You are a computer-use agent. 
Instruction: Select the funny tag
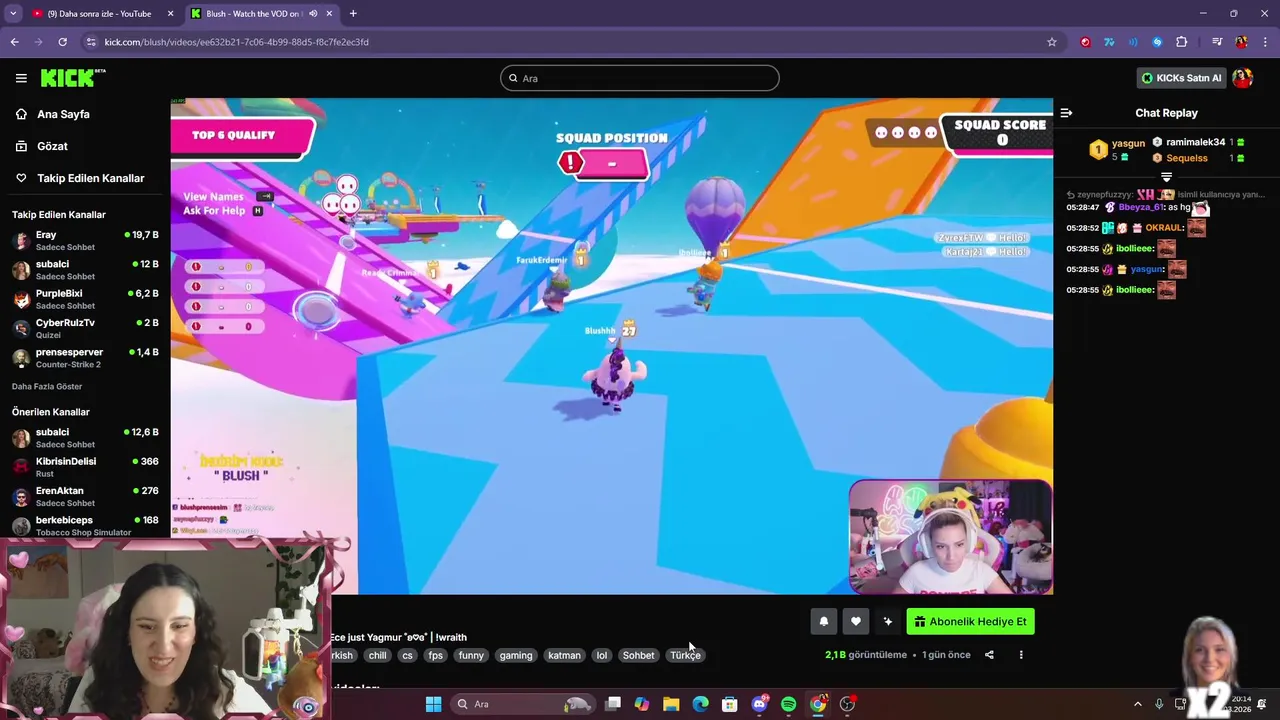pos(471,655)
